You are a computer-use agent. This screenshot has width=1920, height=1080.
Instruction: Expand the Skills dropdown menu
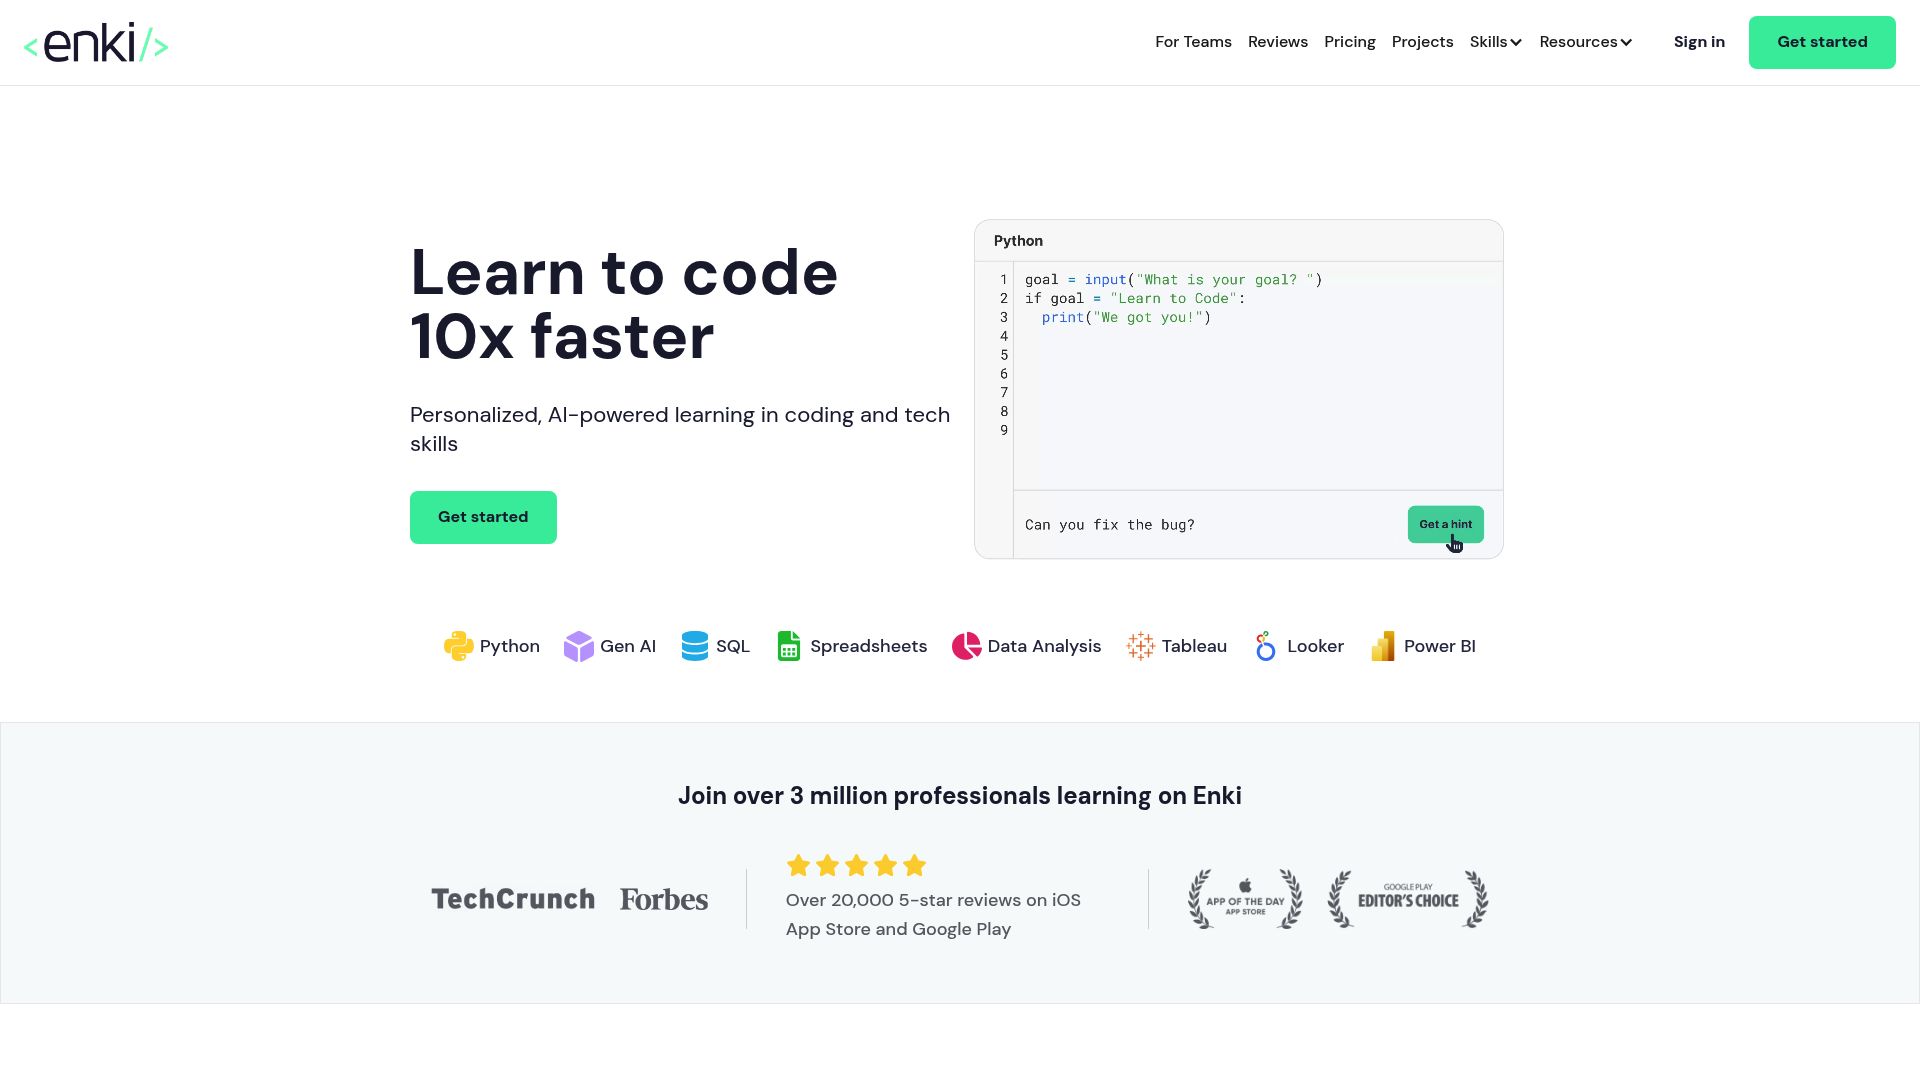click(x=1495, y=42)
